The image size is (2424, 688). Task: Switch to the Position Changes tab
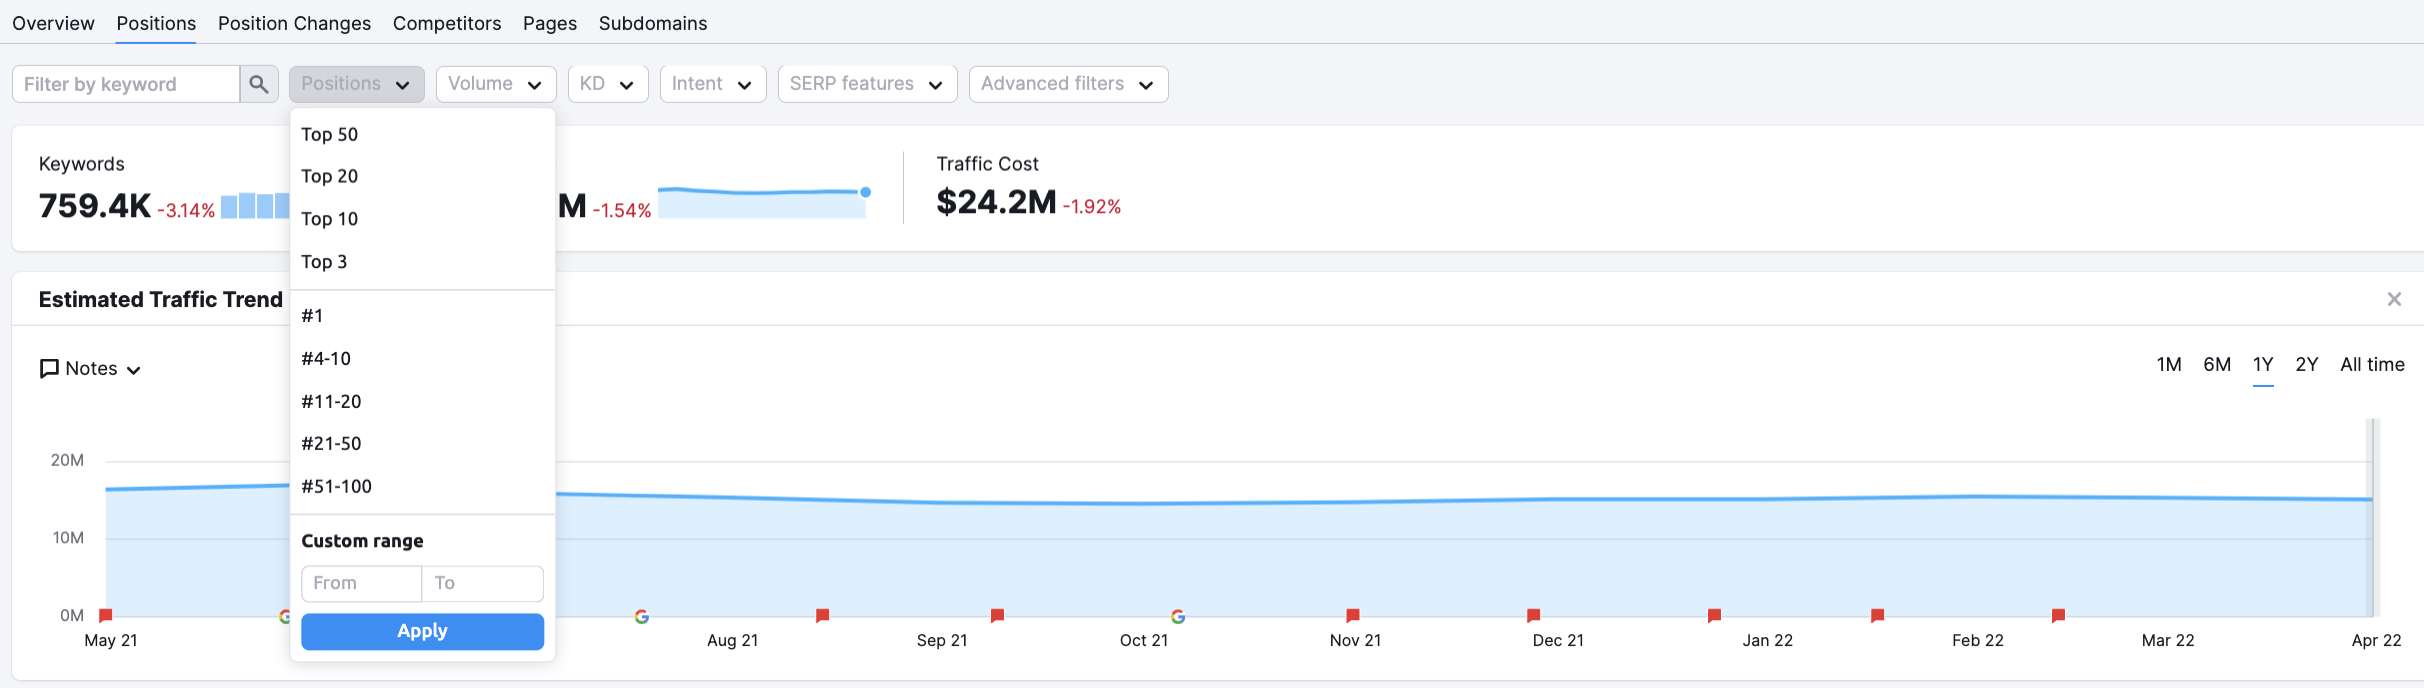294,23
